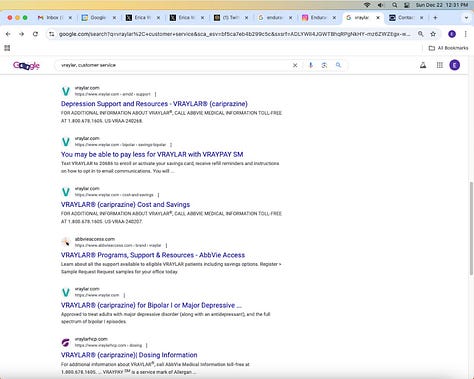View site information icon in address bar
This screenshot has width=474, height=379.
pyautogui.click(x=51, y=34)
